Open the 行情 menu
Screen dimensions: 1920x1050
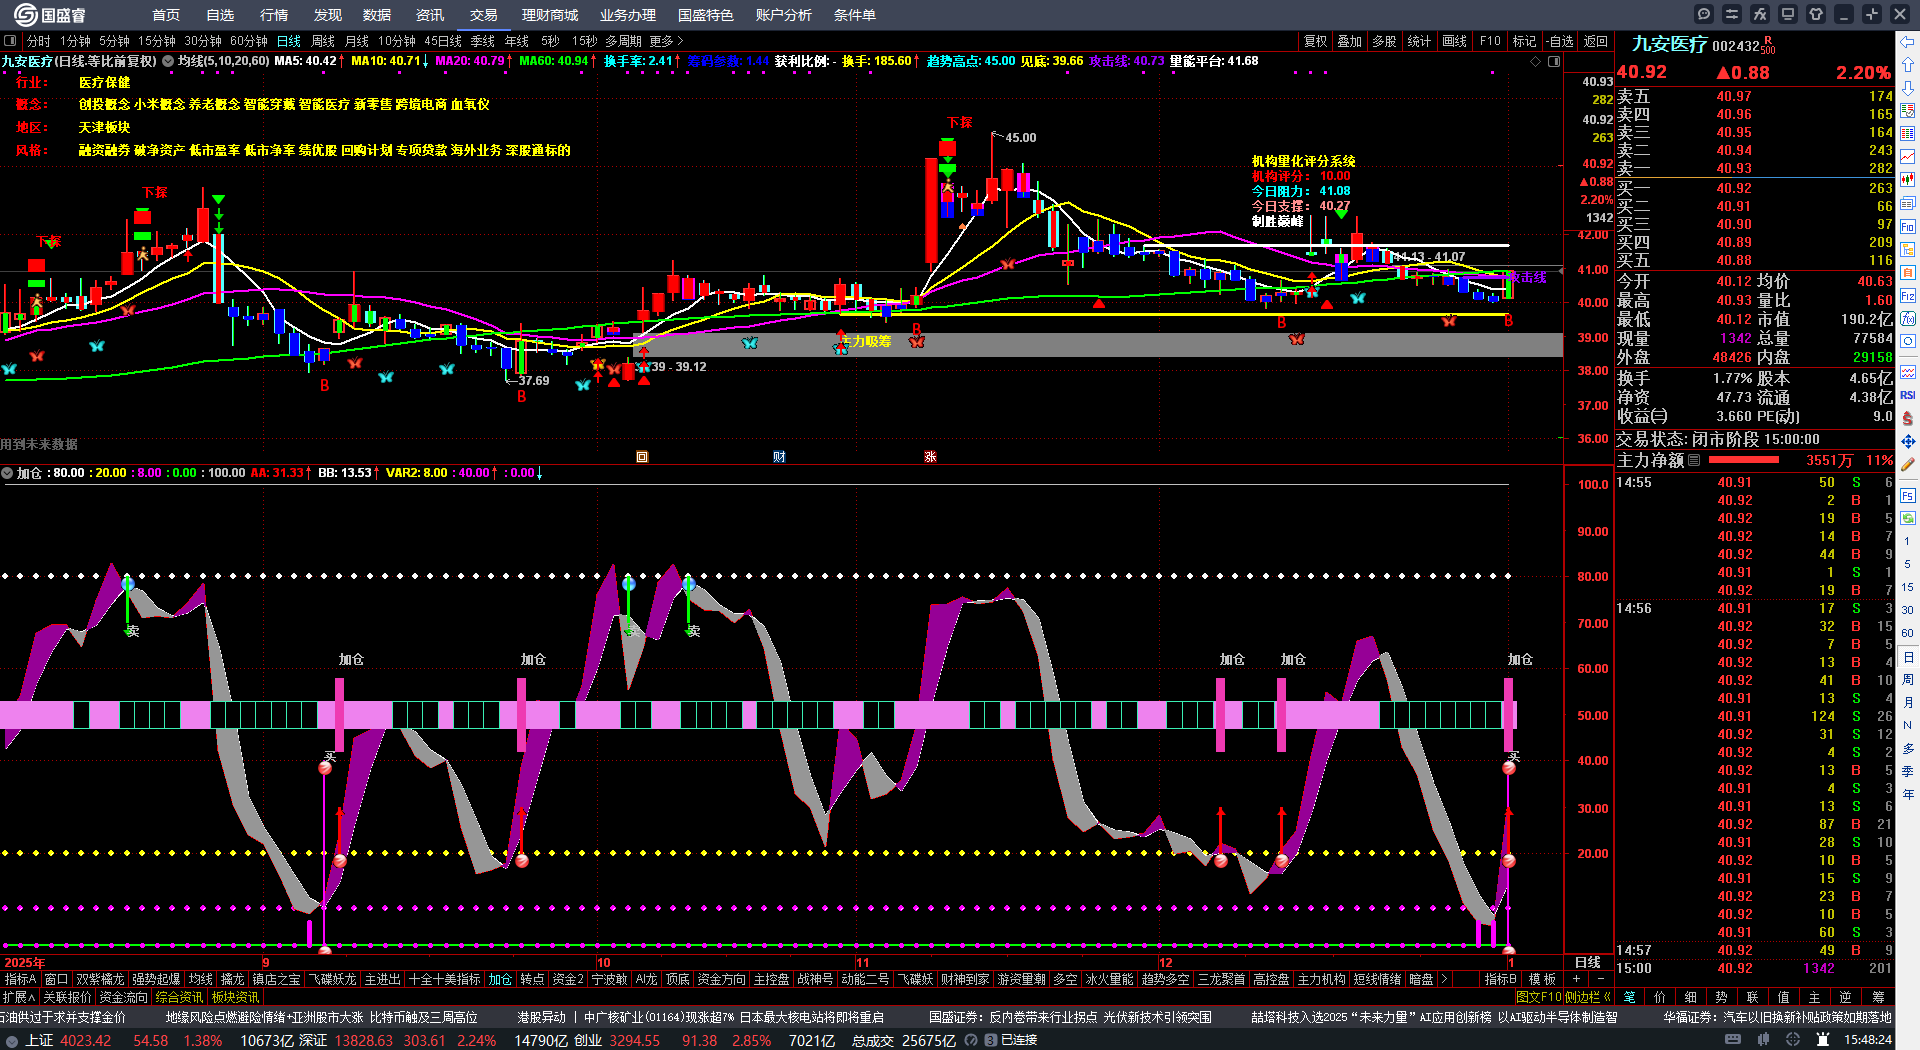tap(274, 15)
